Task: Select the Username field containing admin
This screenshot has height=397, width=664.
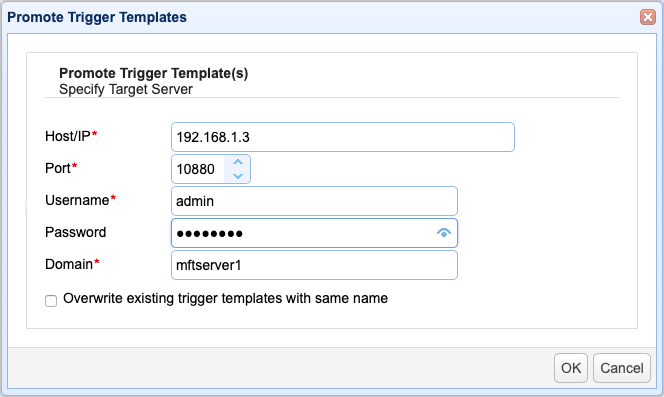Action: click(x=314, y=201)
